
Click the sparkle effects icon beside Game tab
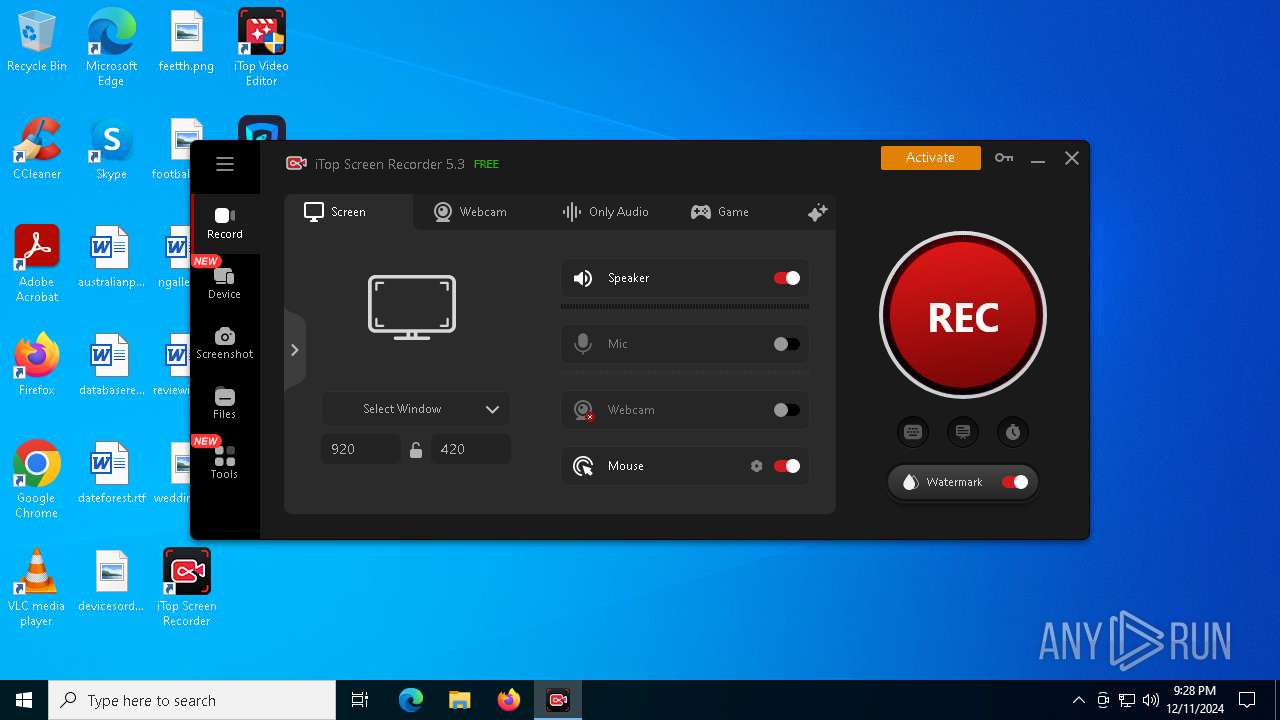[x=817, y=212]
